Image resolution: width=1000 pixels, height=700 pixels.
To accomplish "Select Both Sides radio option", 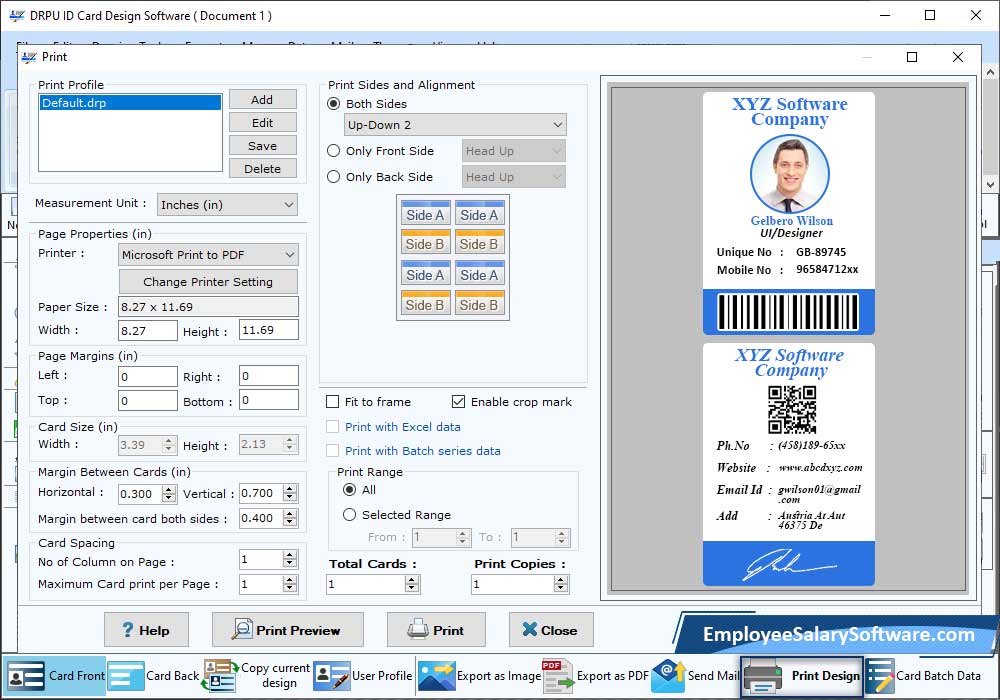I will 333,103.
